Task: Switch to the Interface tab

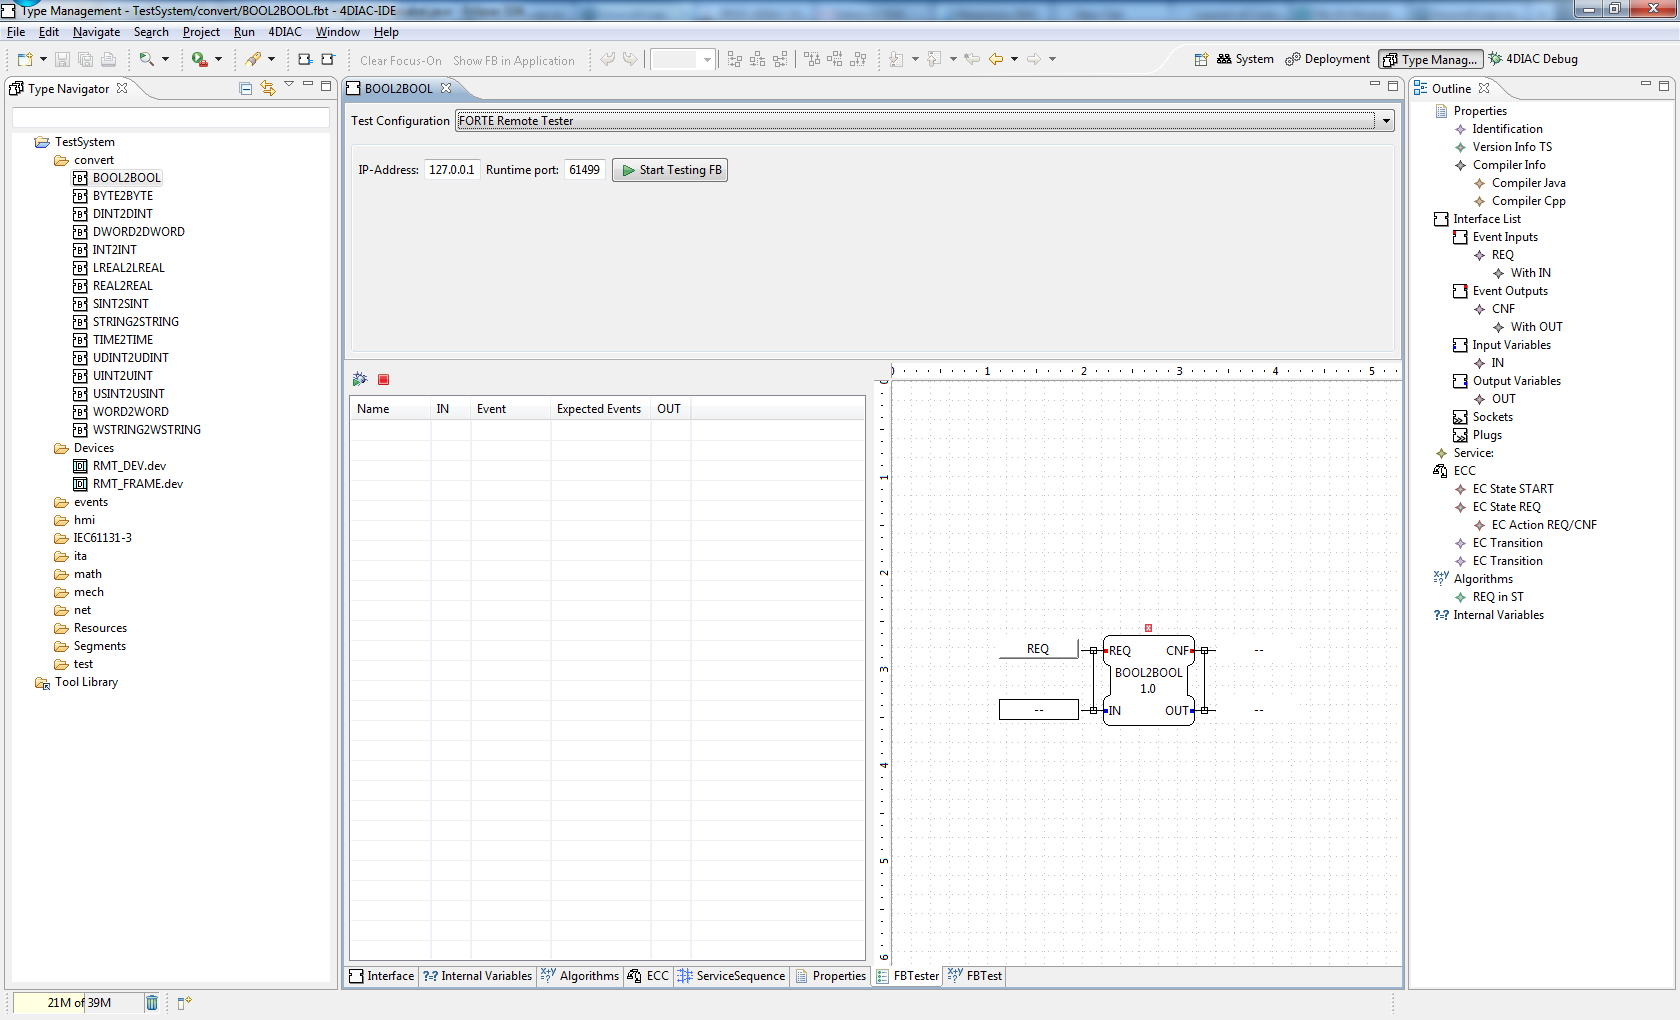Action: click(x=382, y=976)
